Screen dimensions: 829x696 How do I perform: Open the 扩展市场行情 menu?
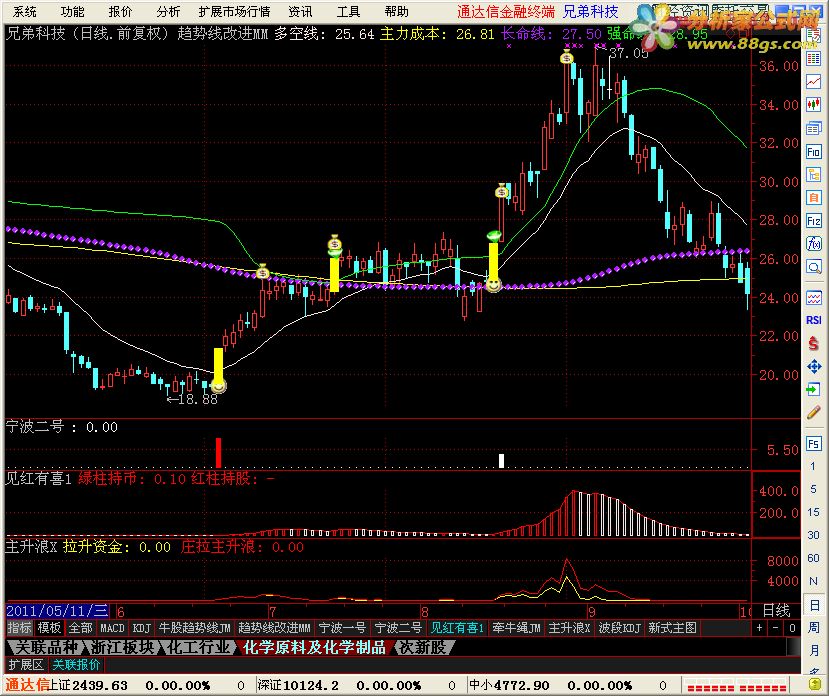(234, 11)
